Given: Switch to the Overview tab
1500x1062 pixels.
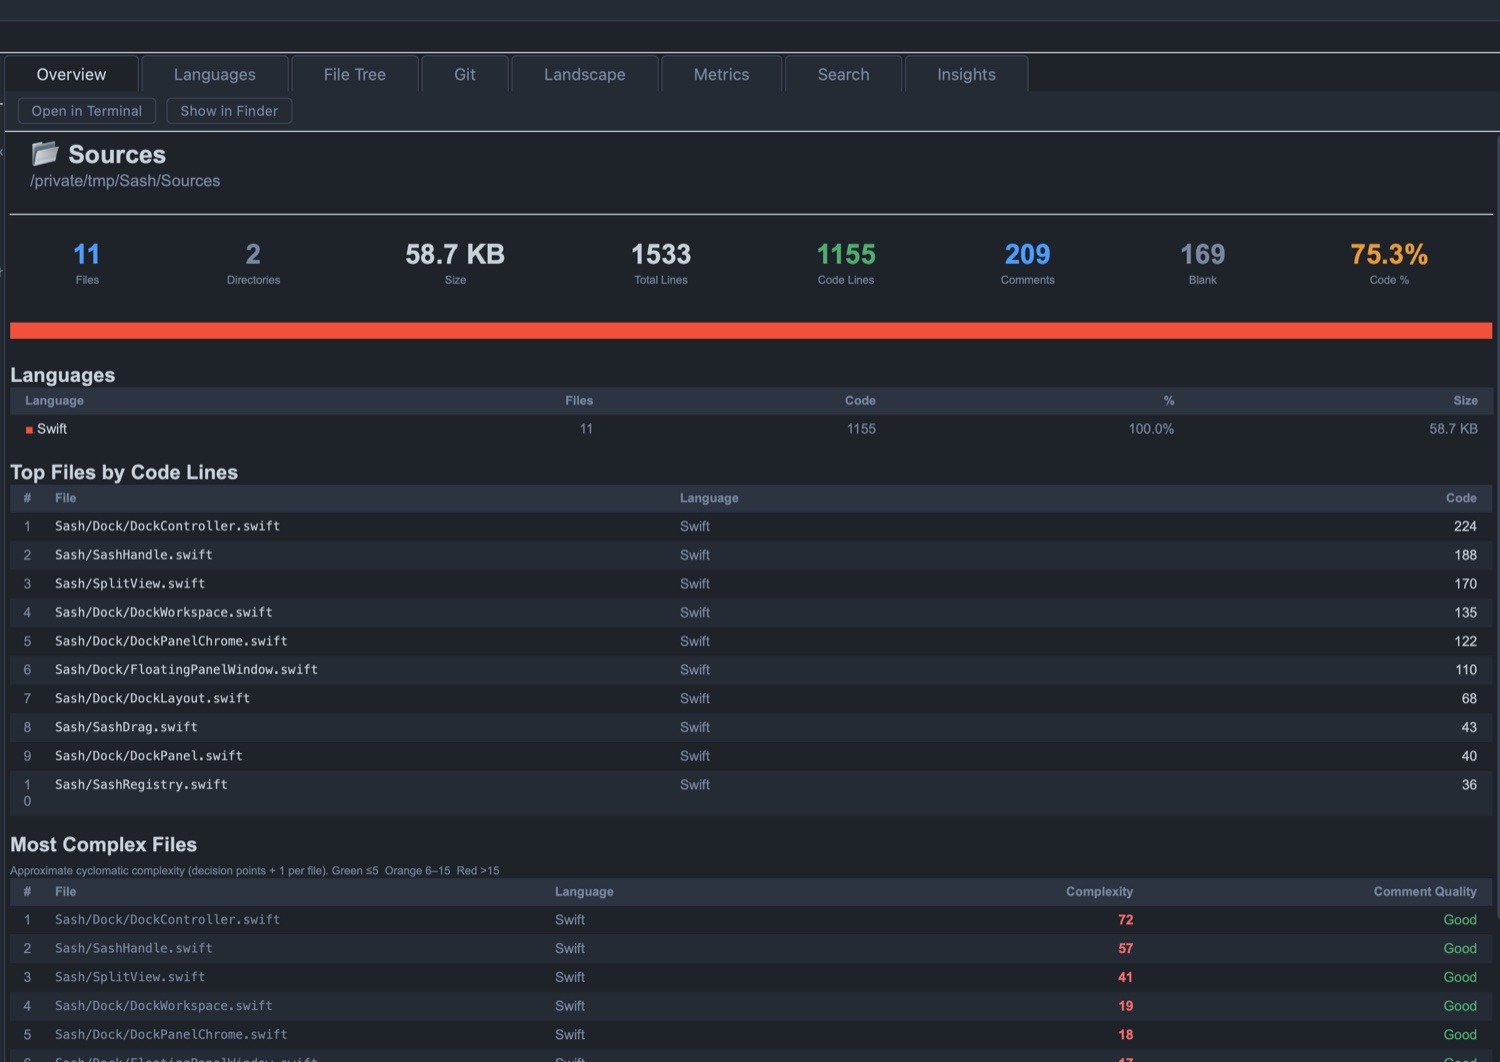Looking at the screenshot, I should coord(71,74).
